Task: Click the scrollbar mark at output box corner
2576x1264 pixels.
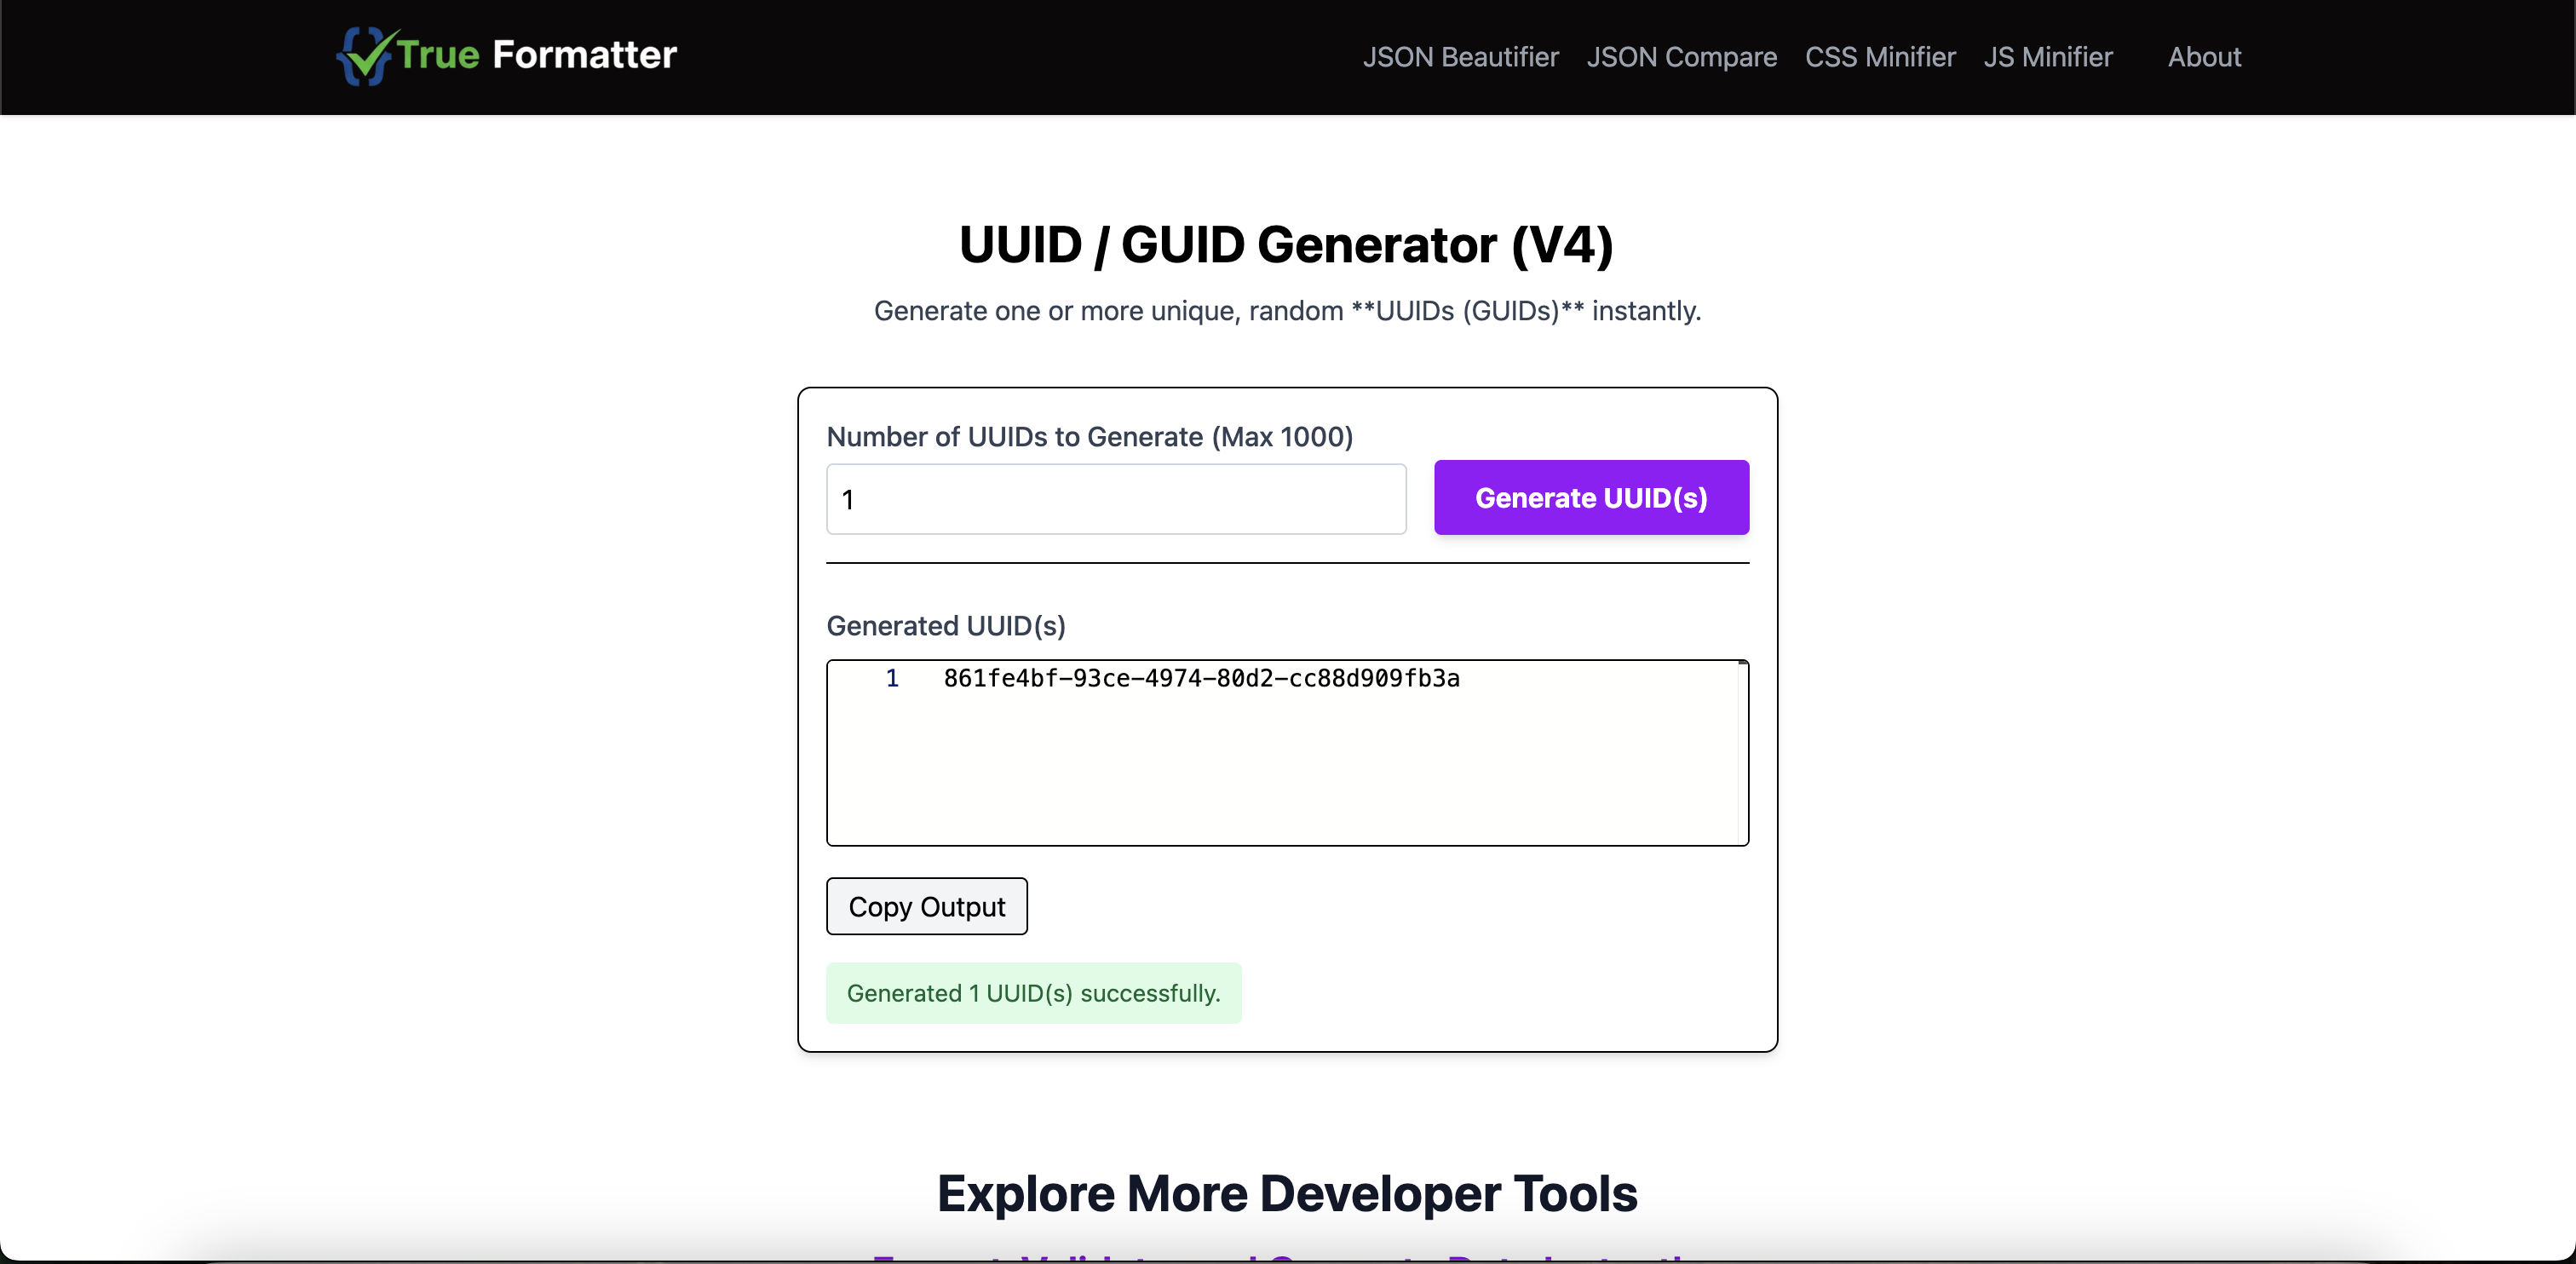Action: point(1742,663)
